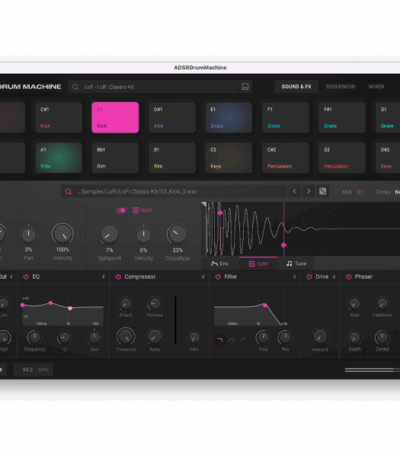Click the preset search magnifier icon
400x457 pixels.
click(x=75, y=87)
